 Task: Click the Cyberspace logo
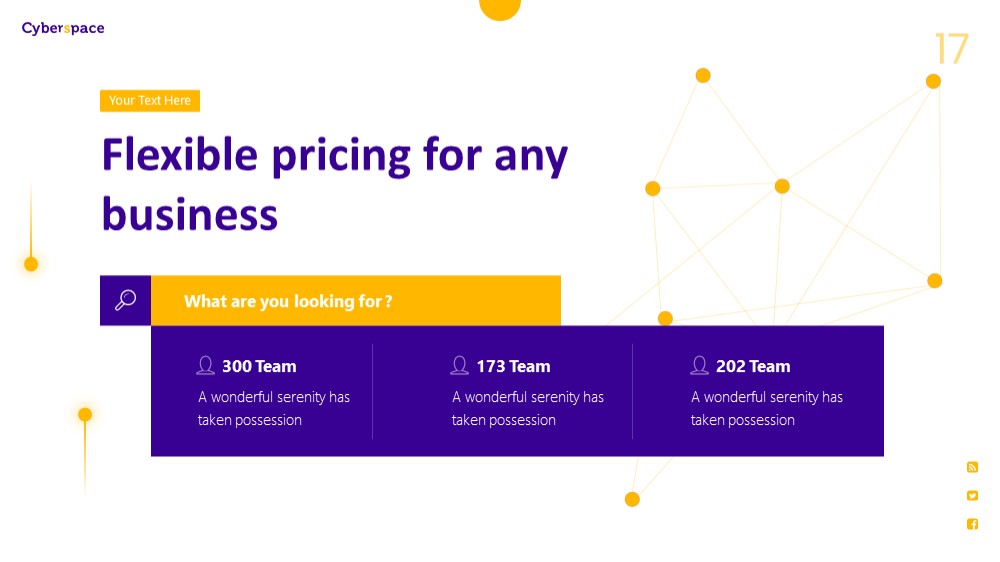click(63, 28)
